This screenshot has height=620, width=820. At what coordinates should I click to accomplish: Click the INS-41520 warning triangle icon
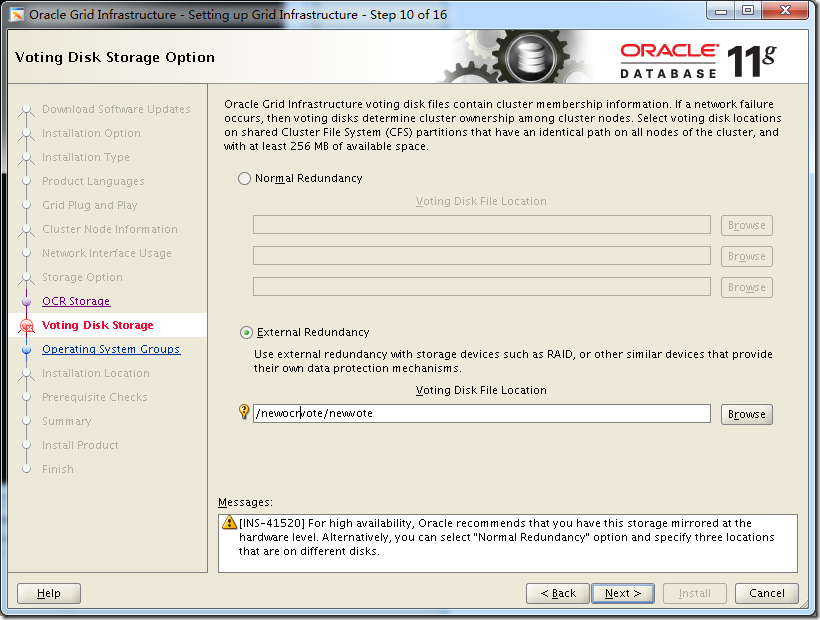click(x=229, y=522)
